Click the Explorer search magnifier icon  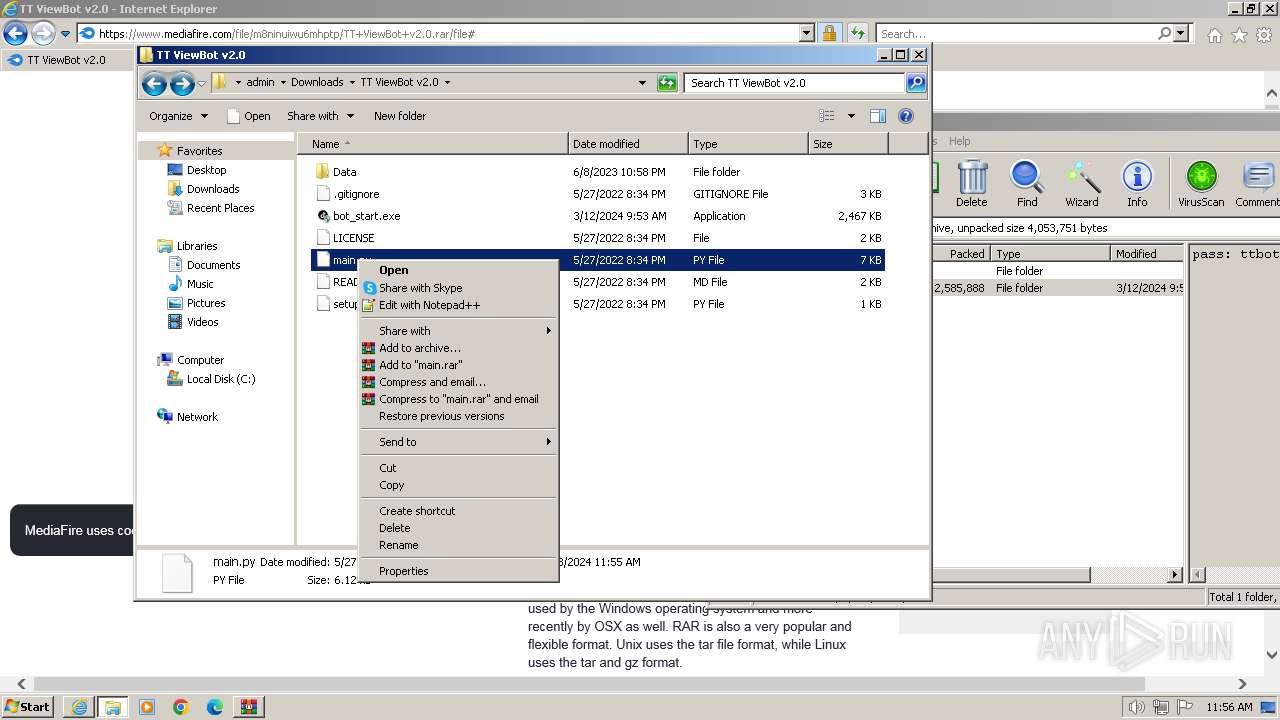point(915,83)
